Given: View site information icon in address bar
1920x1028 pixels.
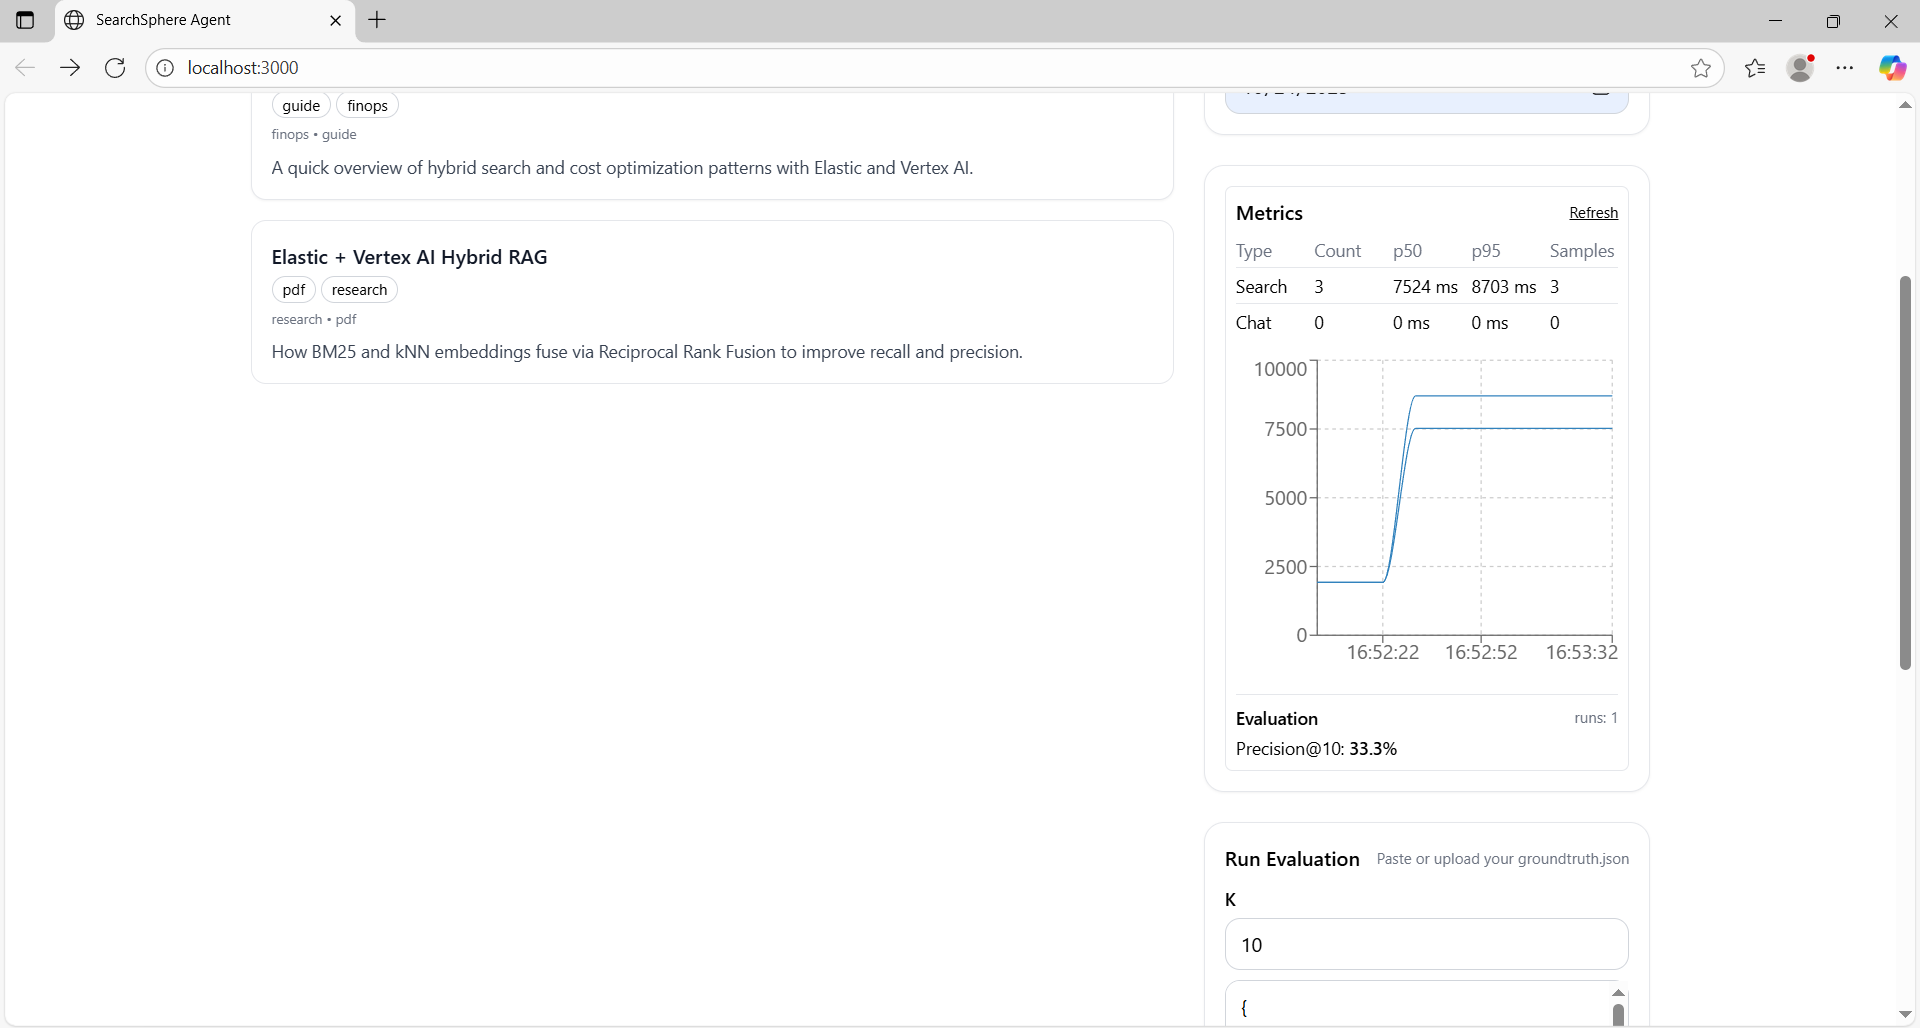Looking at the screenshot, I should (x=165, y=68).
